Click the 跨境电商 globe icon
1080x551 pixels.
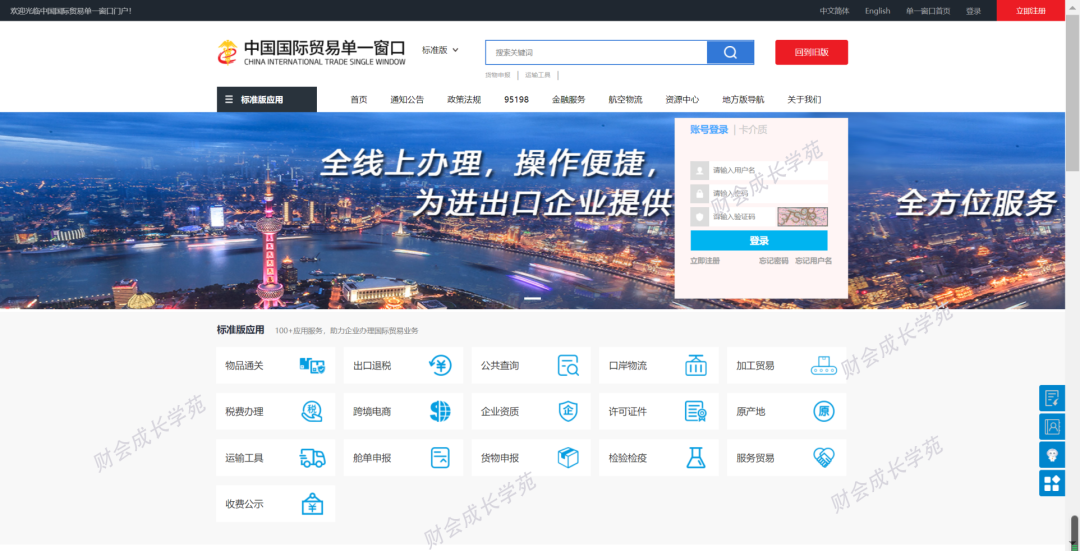point(440,412)
